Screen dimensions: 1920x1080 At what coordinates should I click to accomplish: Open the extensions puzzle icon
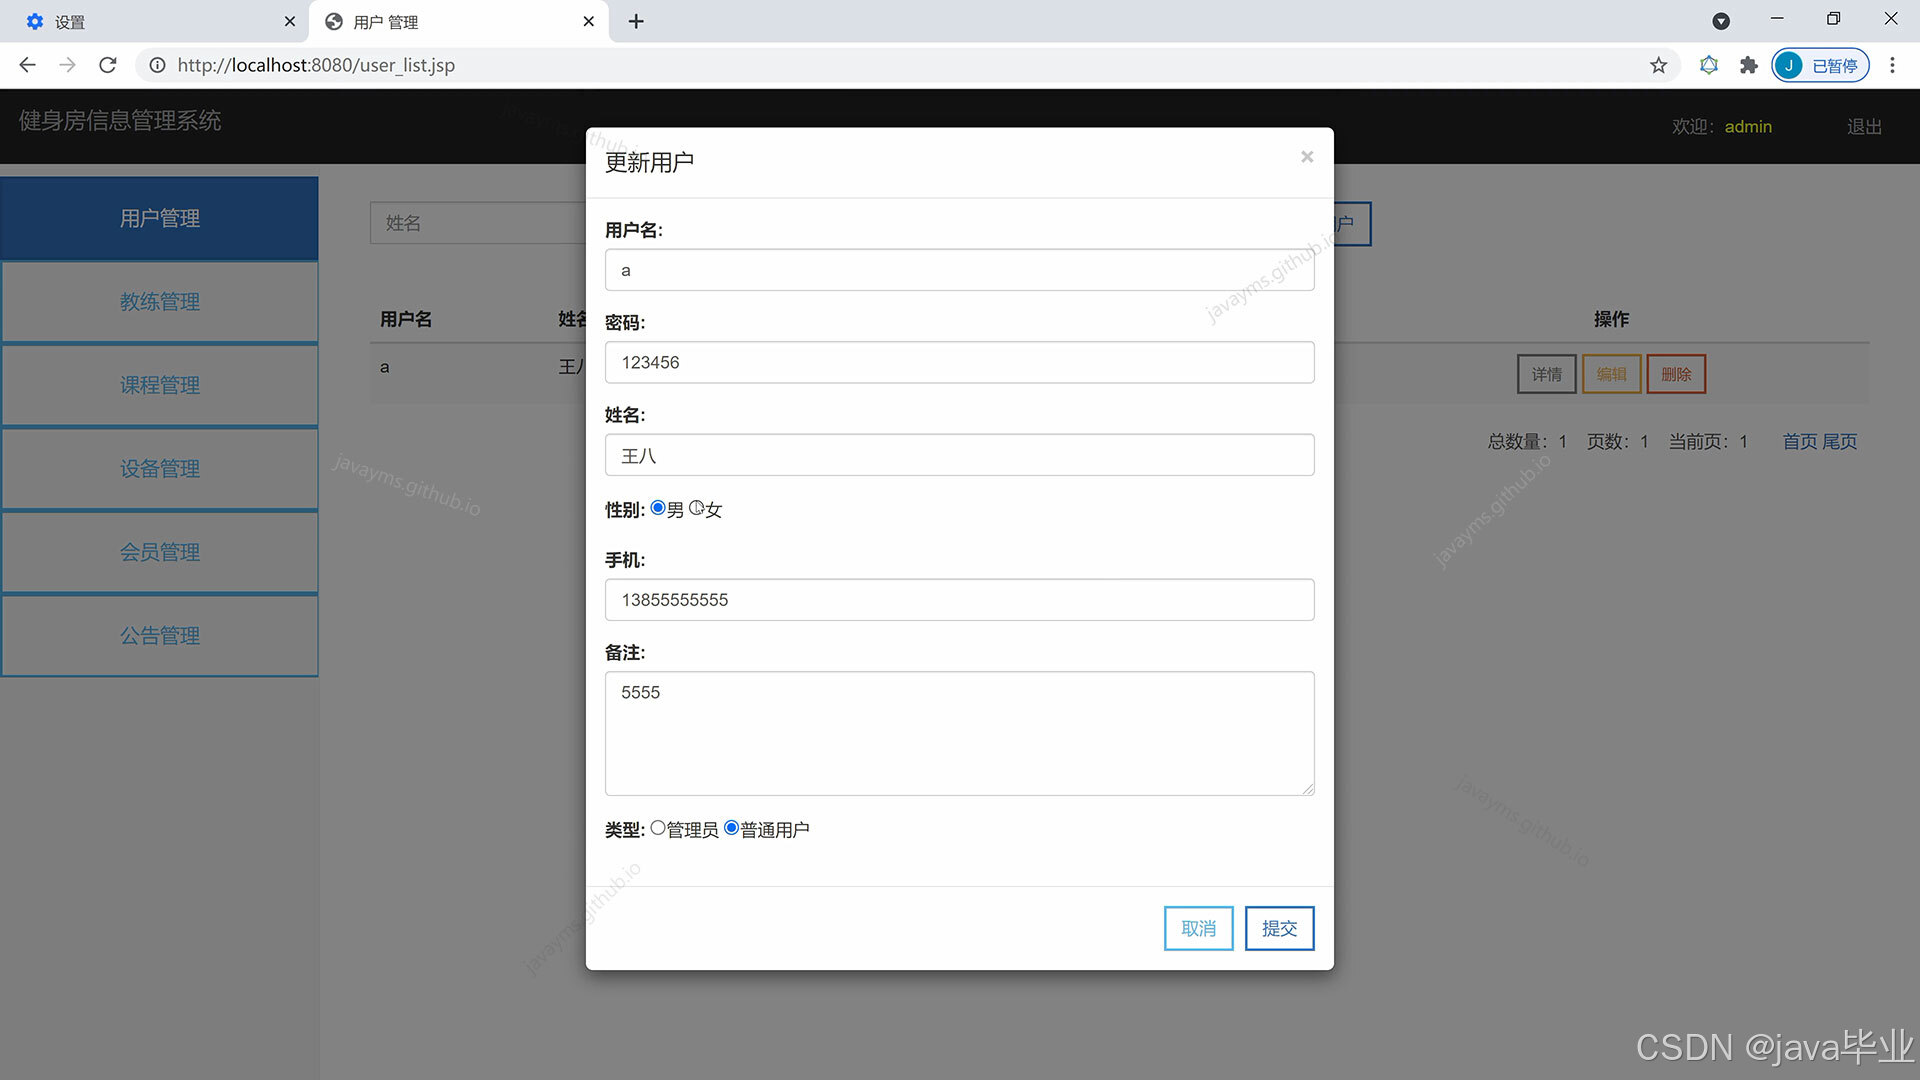point(1748,65)
